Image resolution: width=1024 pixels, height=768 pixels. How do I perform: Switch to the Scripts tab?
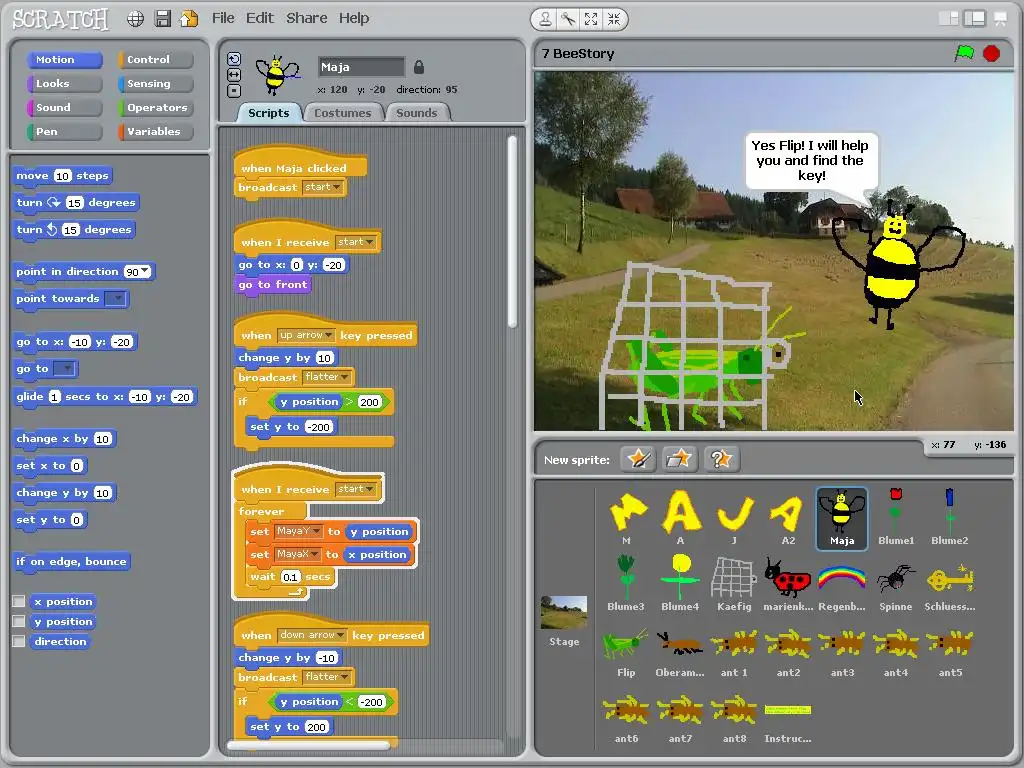pos(268,113)
